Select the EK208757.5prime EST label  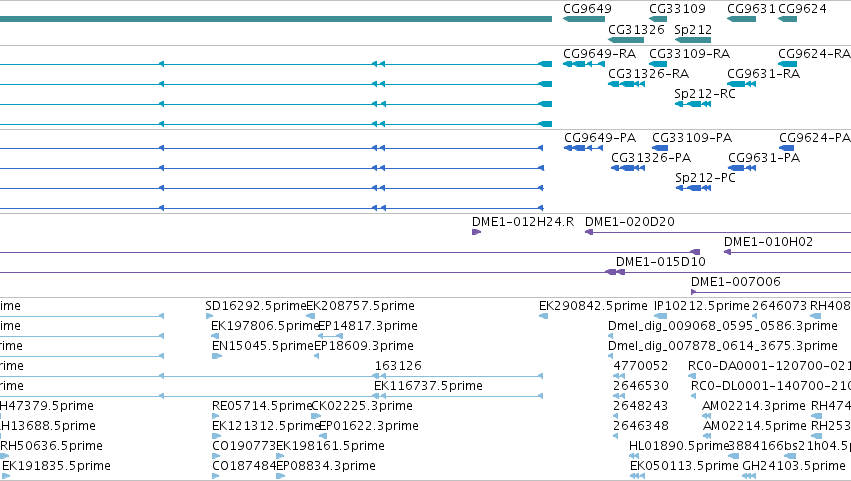(x=360, y=306)
